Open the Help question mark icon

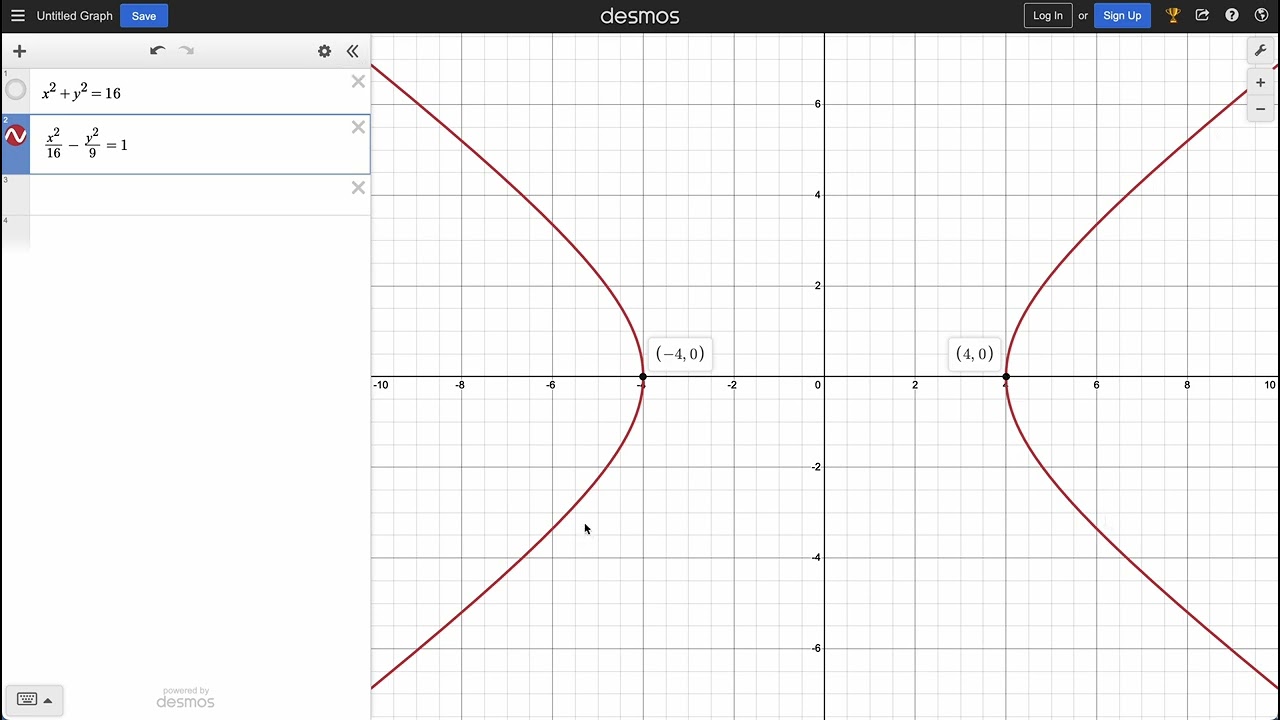pyautogui.click(x=1232, y=16)
